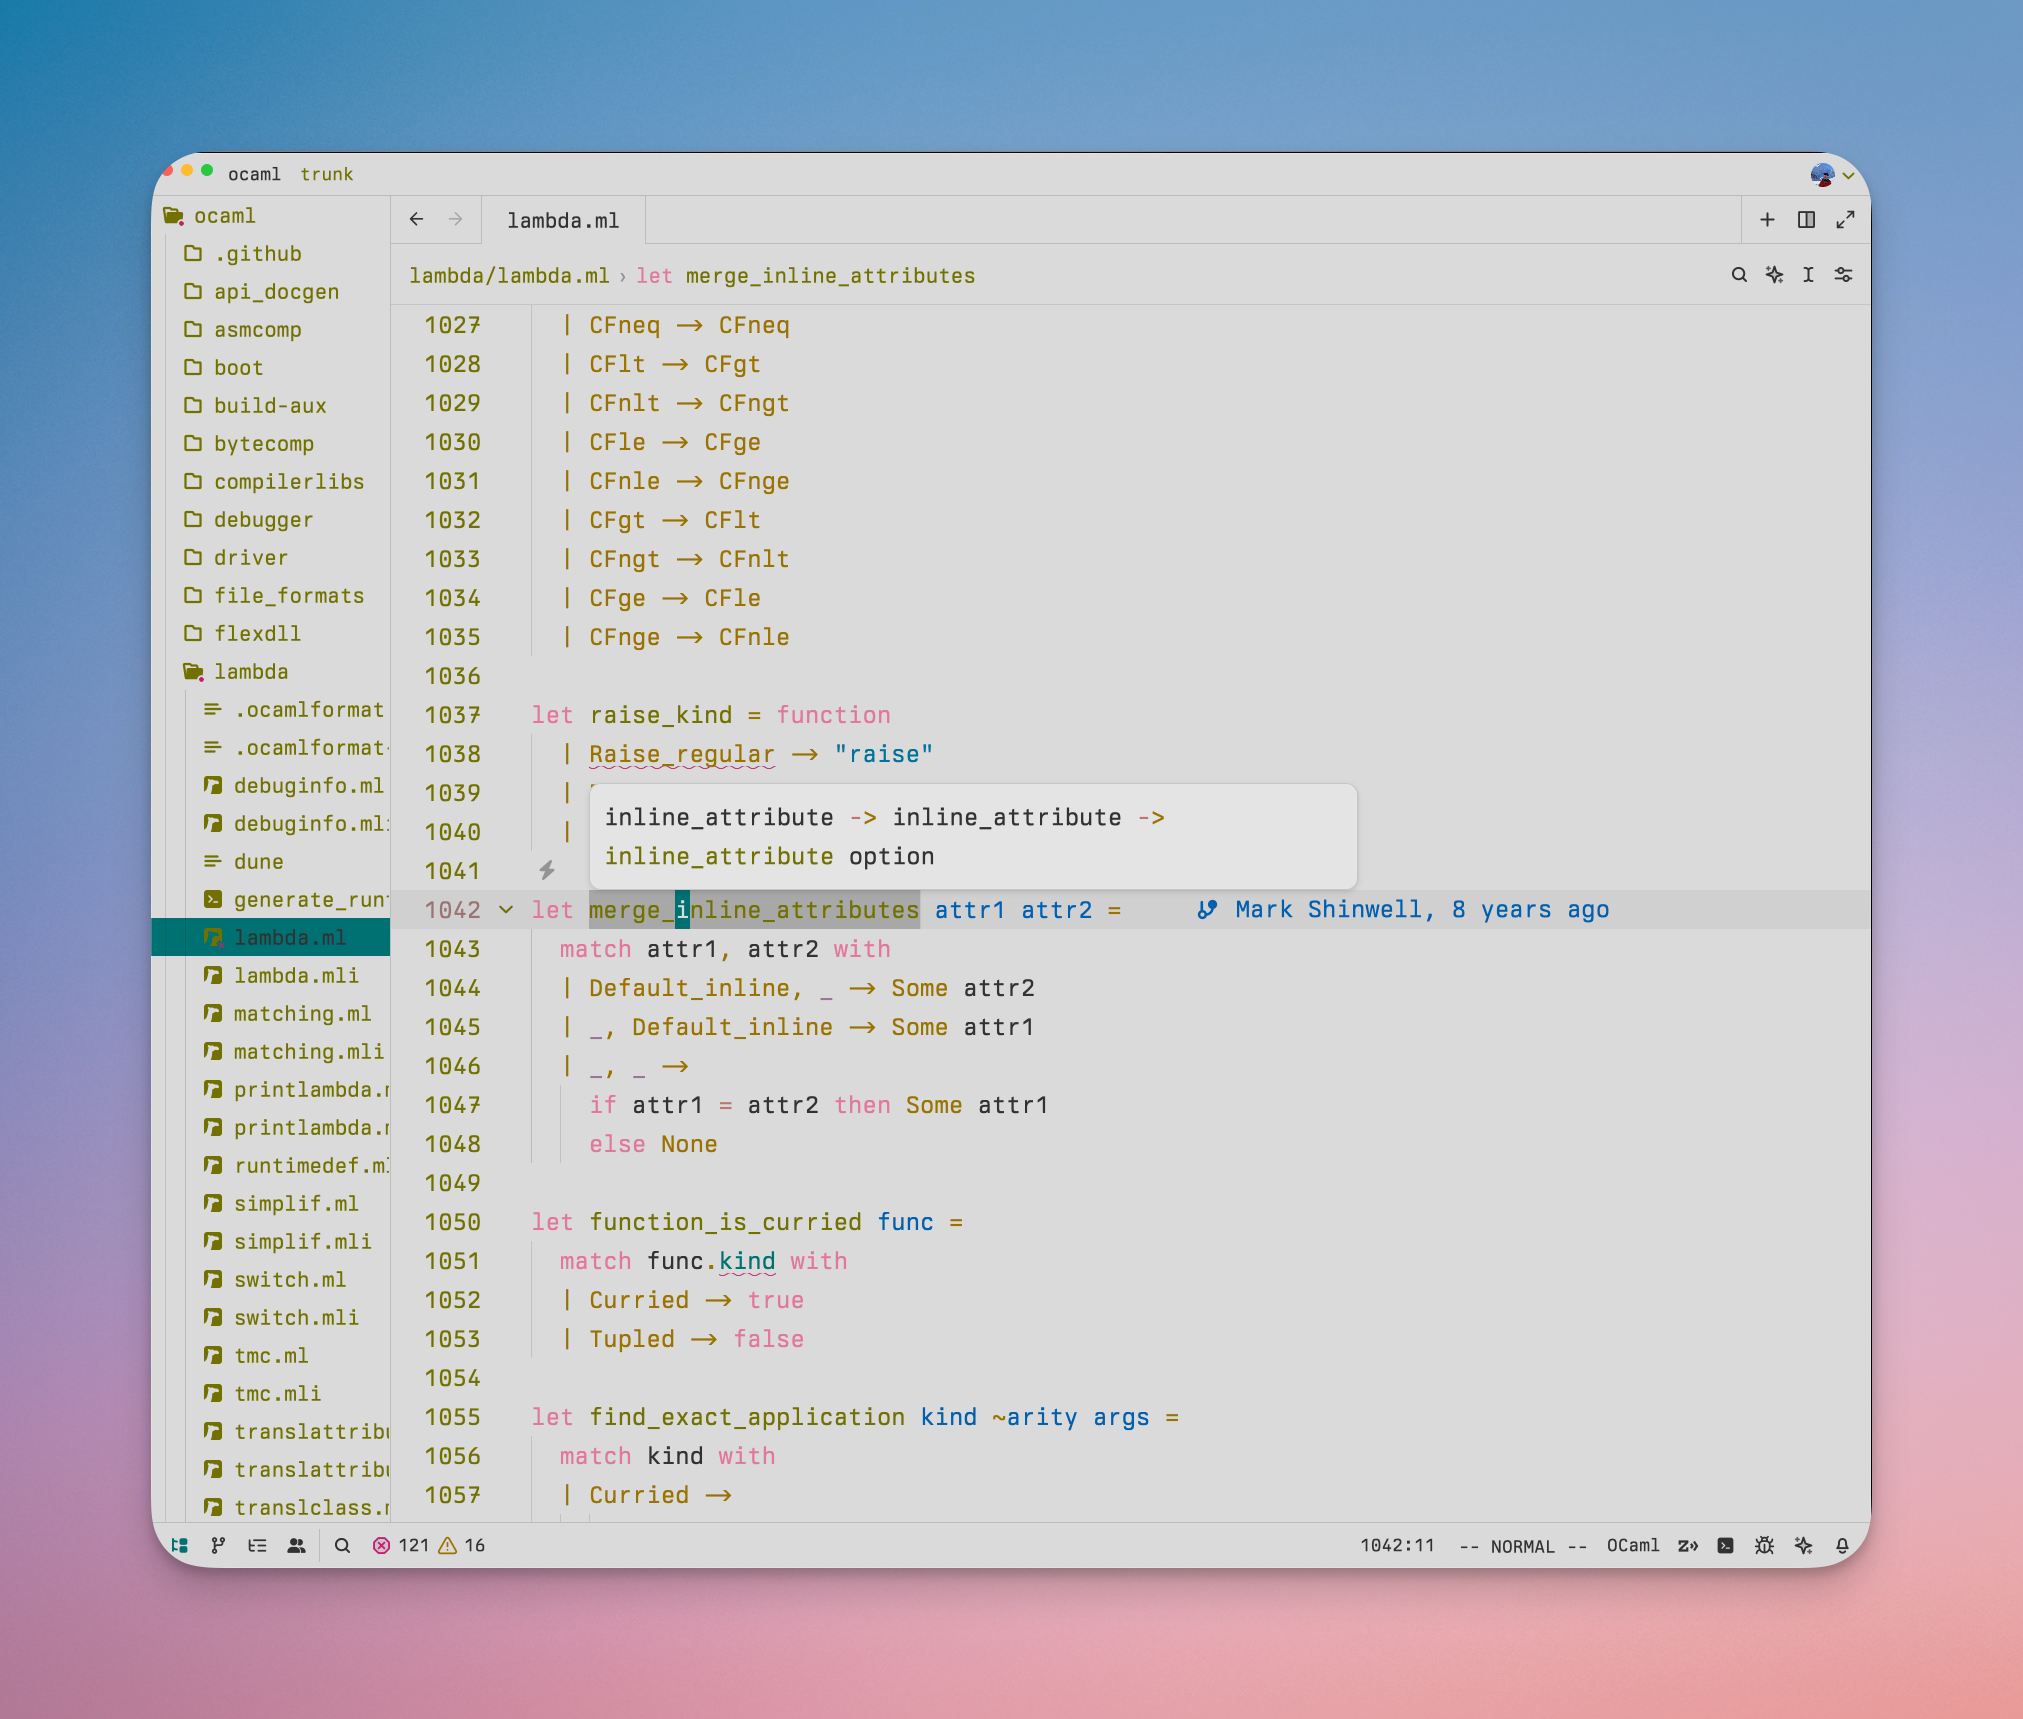Image resolution: width=2023 pixels, height=1719 pixels.
Task: Open user menu chevron next to avatar
Action: point(1849,175)
